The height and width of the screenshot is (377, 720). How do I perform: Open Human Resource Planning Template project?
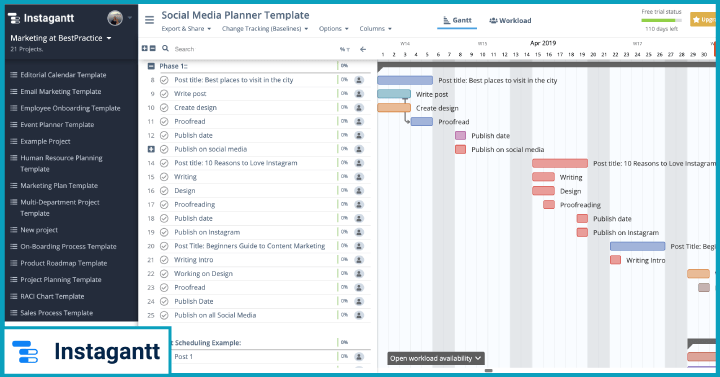tap(61, 163)
